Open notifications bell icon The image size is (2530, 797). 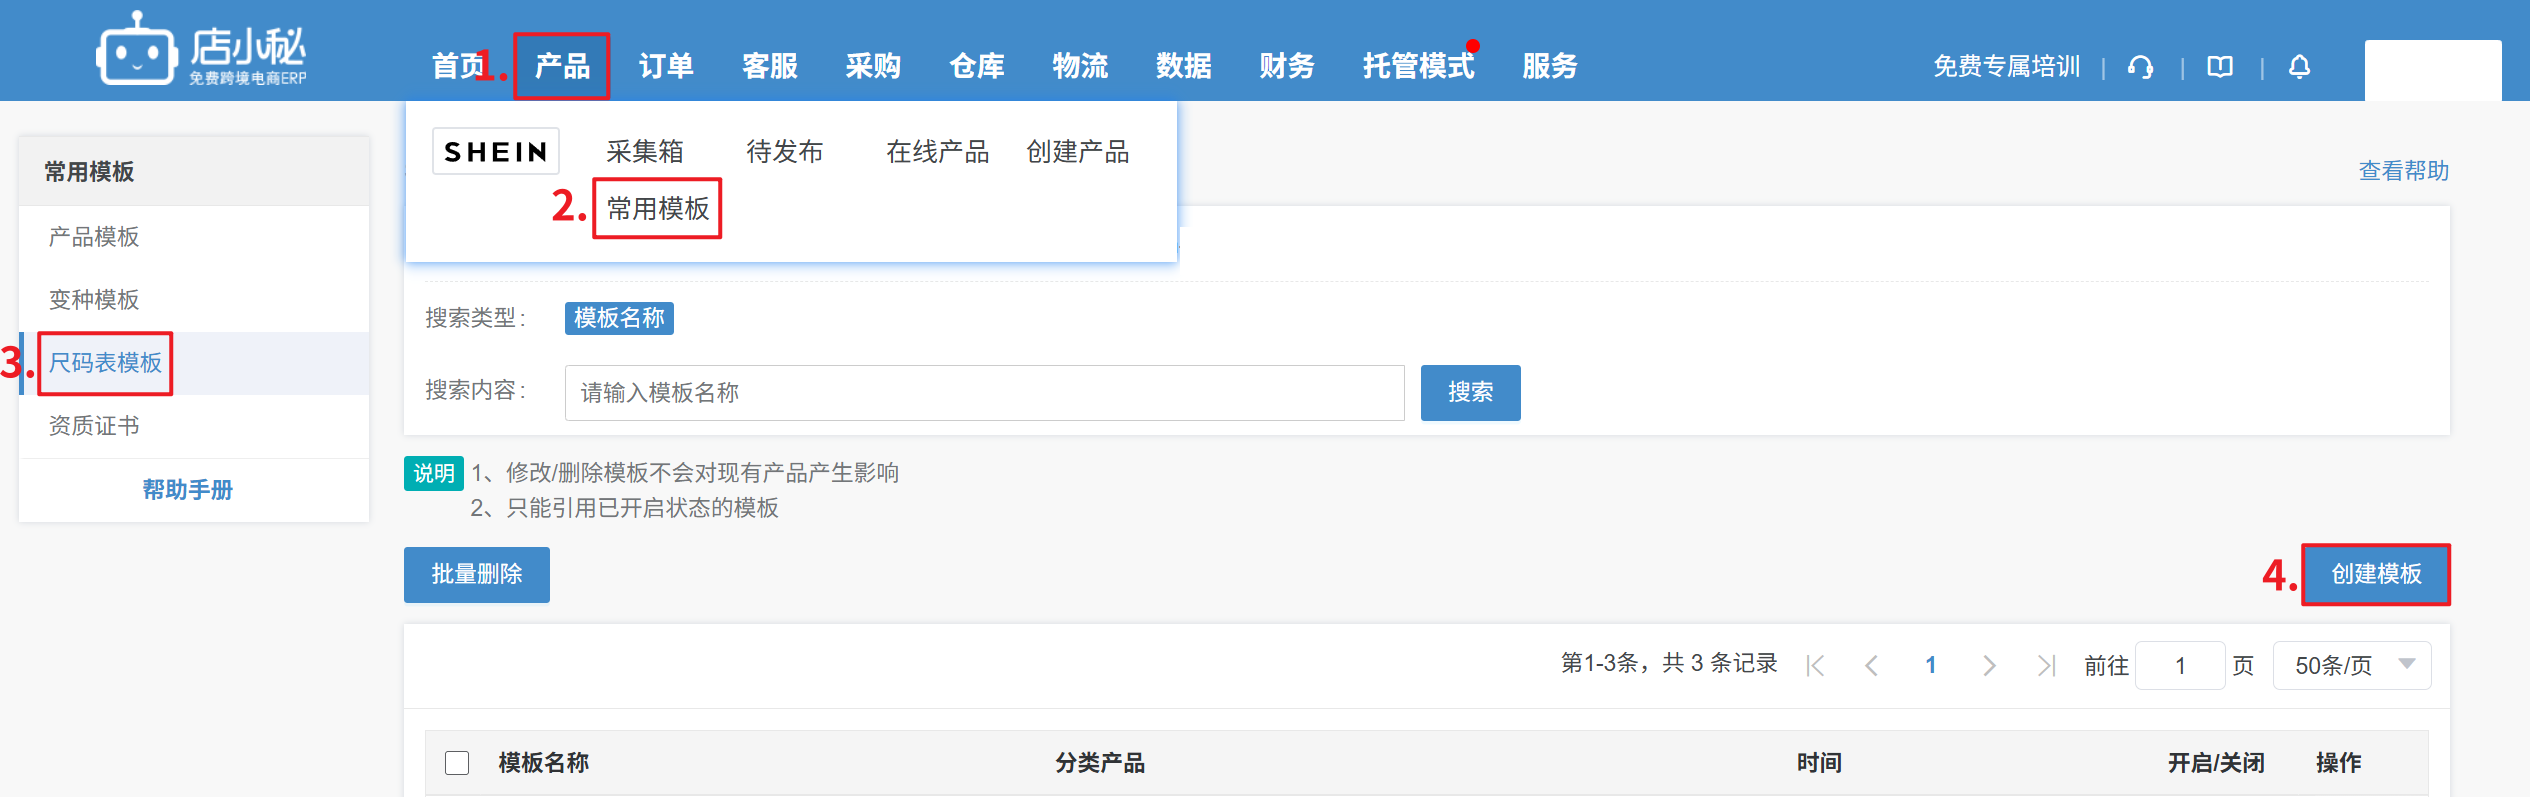click(2299, 67)
